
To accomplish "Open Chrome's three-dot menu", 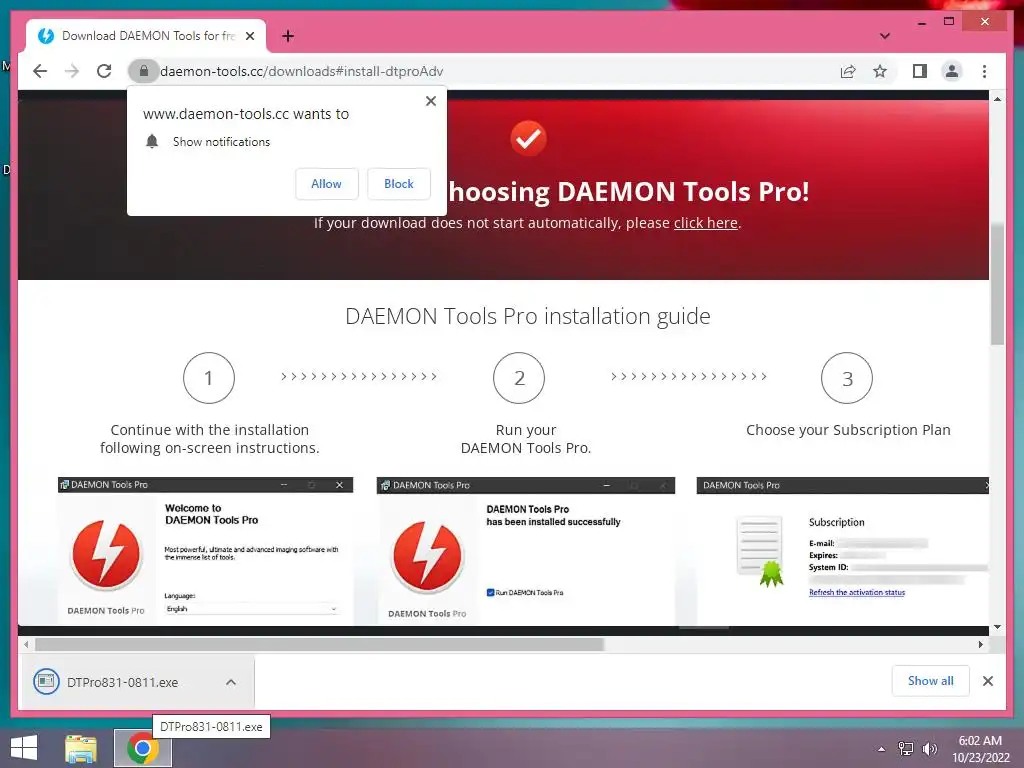I will [x=984, y=71].
